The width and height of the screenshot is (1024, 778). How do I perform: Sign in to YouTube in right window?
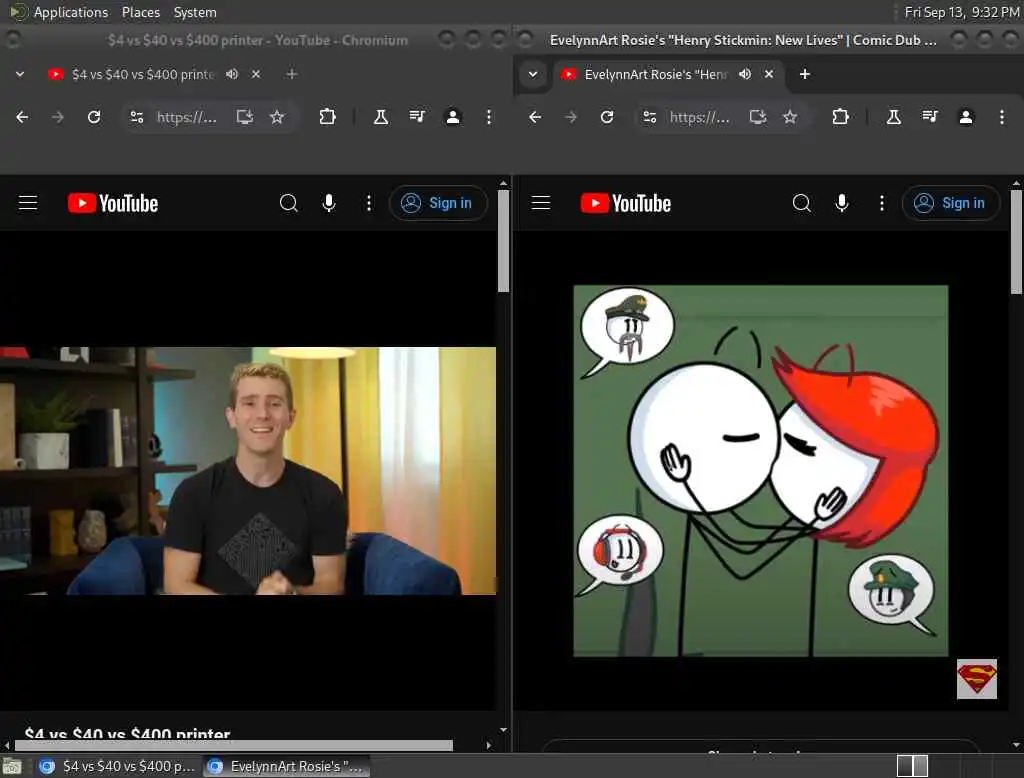pos(950,203)
